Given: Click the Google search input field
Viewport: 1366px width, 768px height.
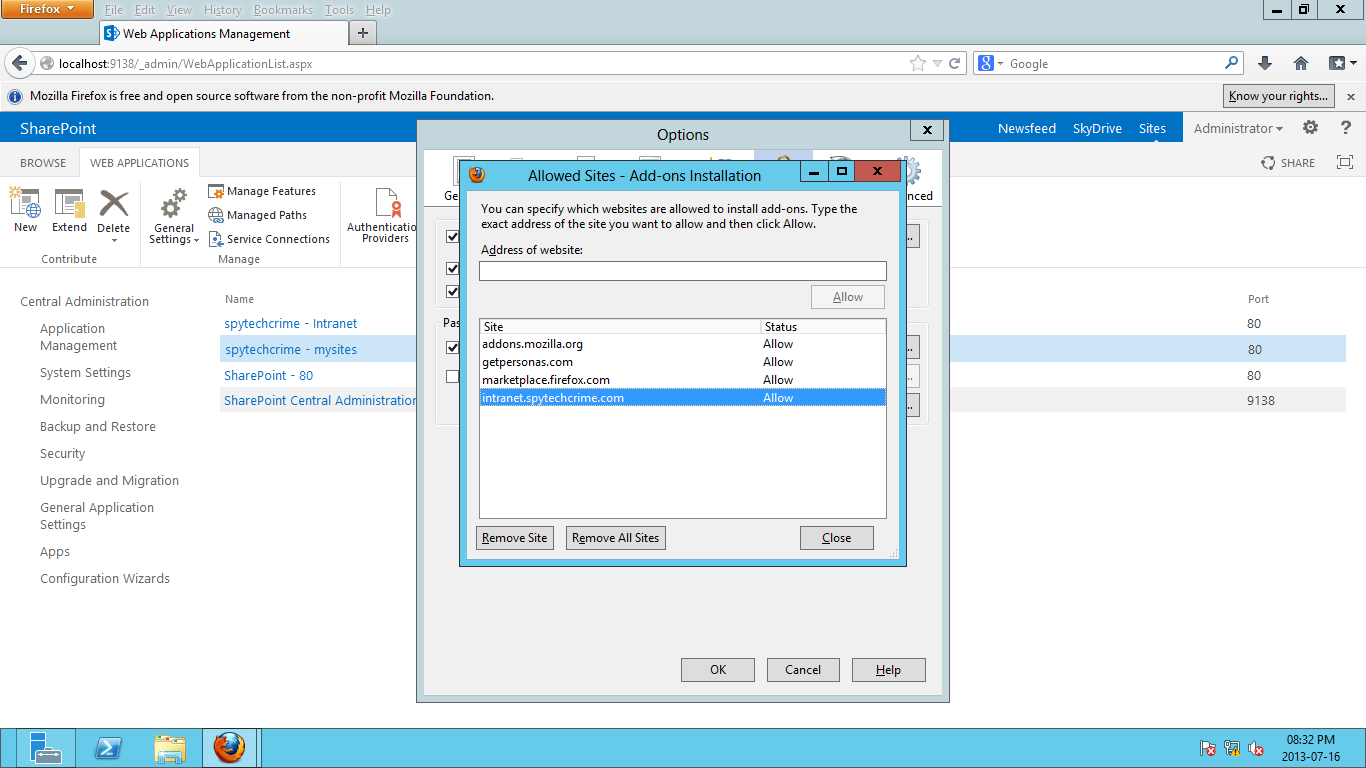Looking at the screenshot, I should tap(1115, 63).
